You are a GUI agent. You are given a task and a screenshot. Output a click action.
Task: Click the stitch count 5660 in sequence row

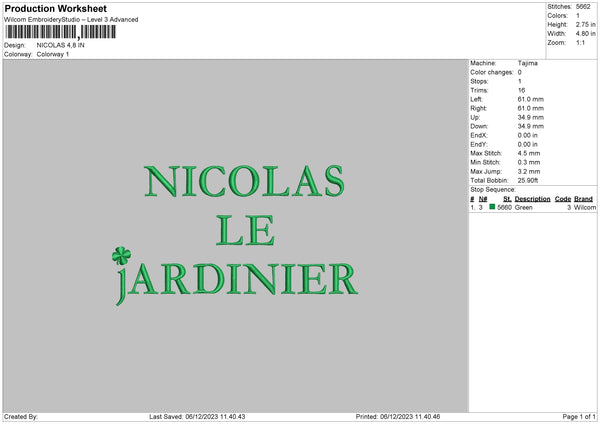point(504,207)
